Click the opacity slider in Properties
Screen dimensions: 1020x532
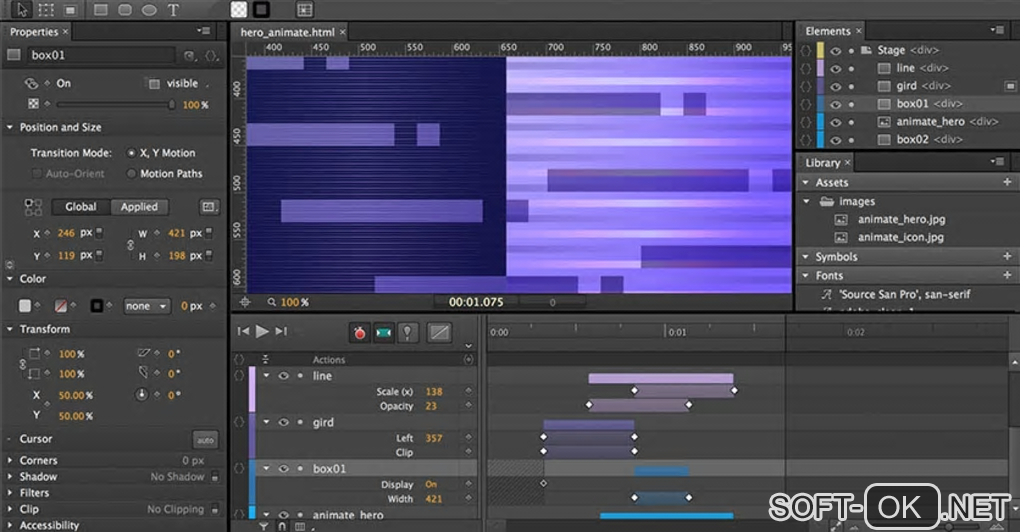115,104
